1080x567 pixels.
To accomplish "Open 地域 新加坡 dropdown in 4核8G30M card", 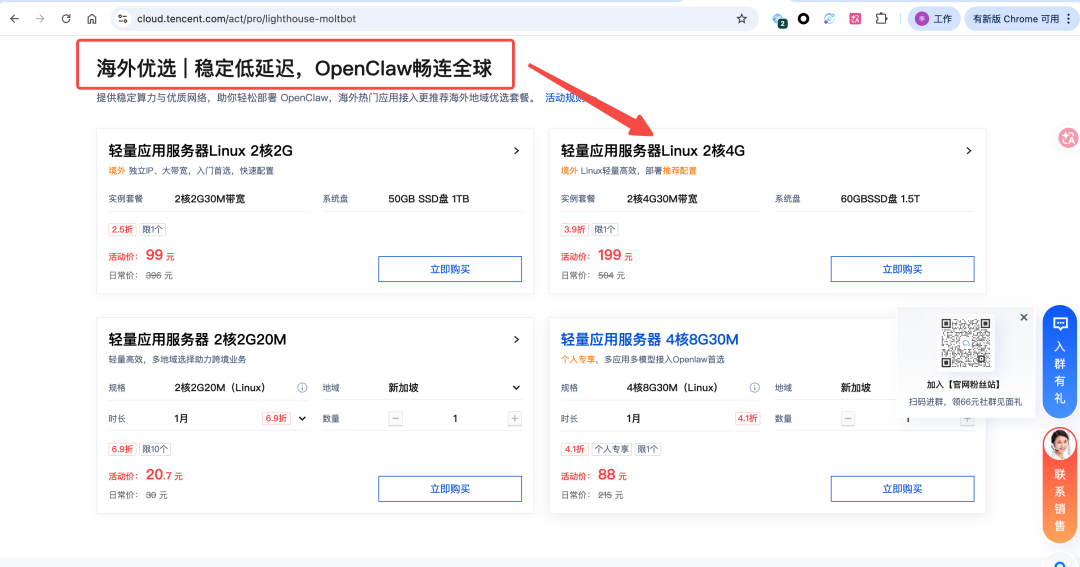I will (855, 388).
